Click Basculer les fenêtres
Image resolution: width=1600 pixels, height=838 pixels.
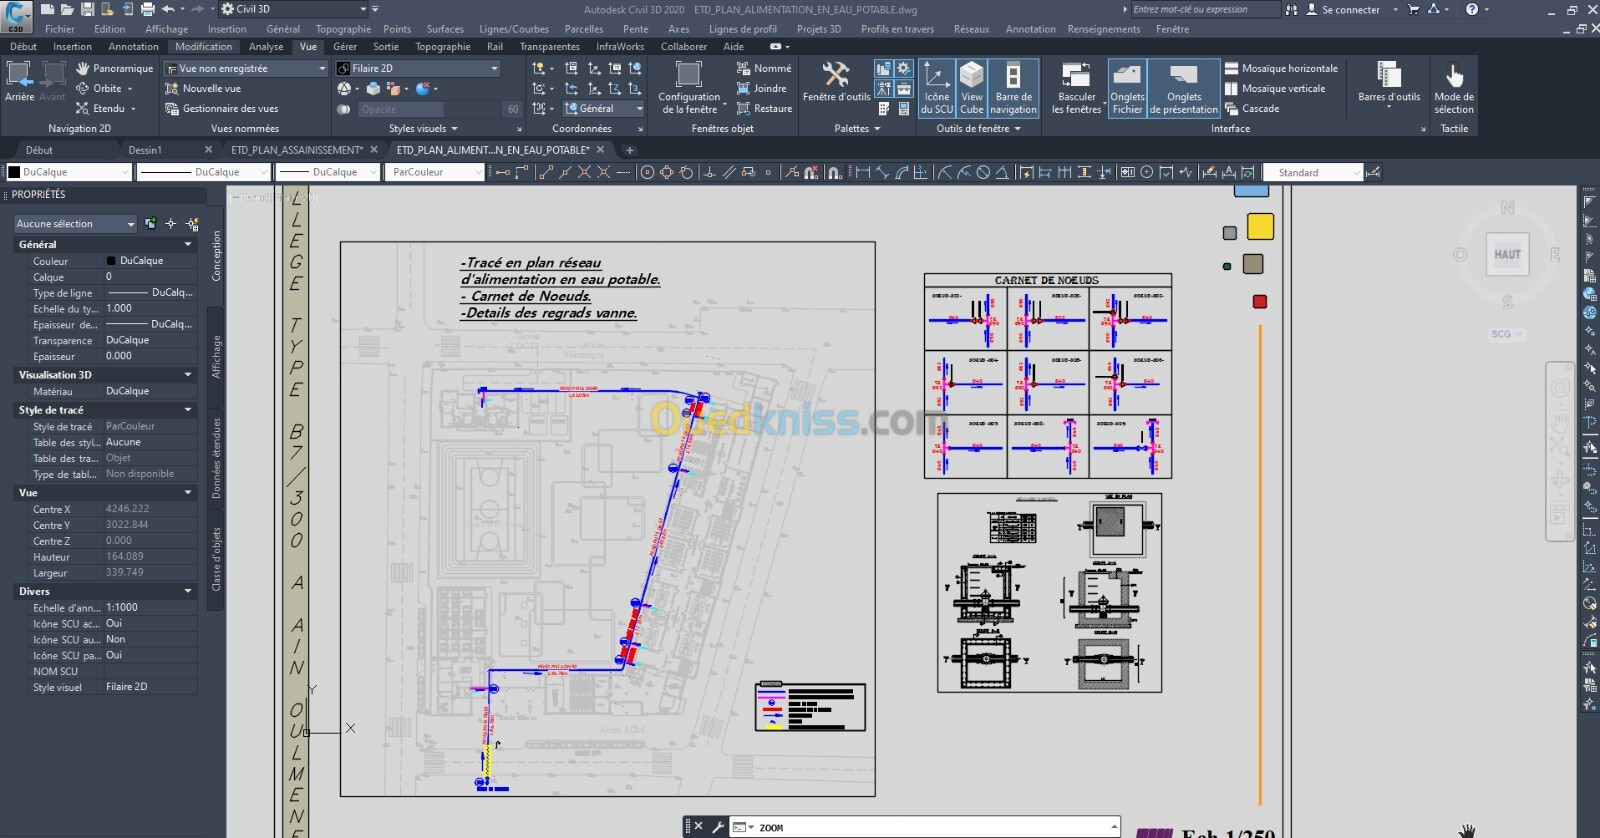tap(1076, 87)
